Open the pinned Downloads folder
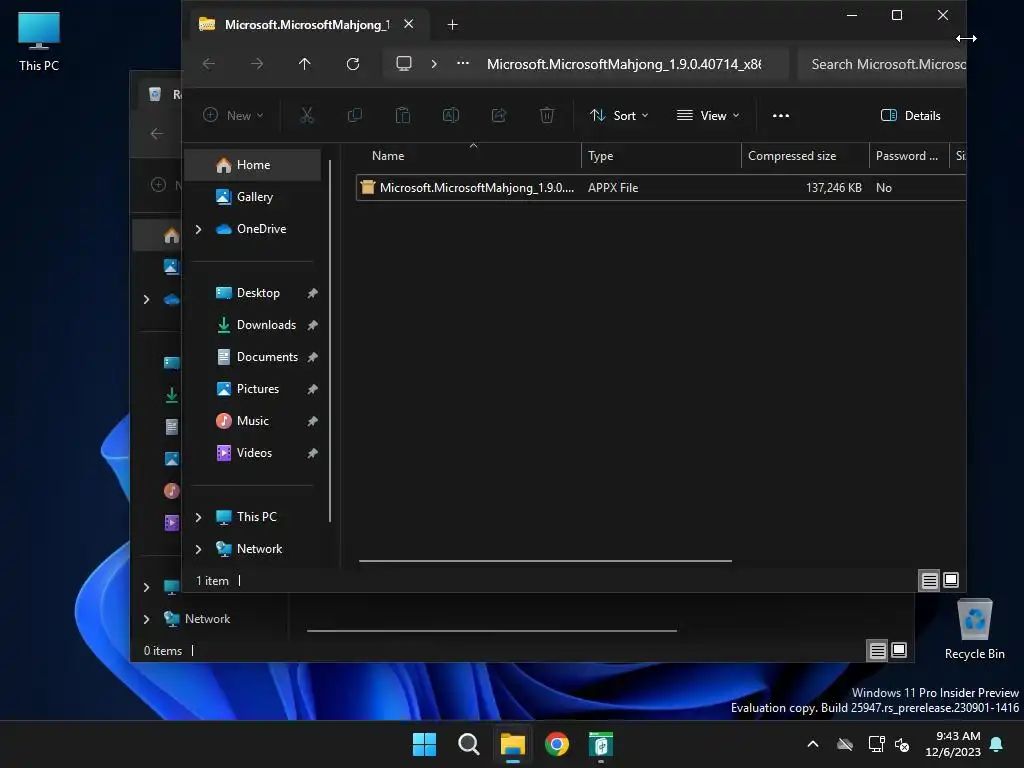 [x=266, y=325]
